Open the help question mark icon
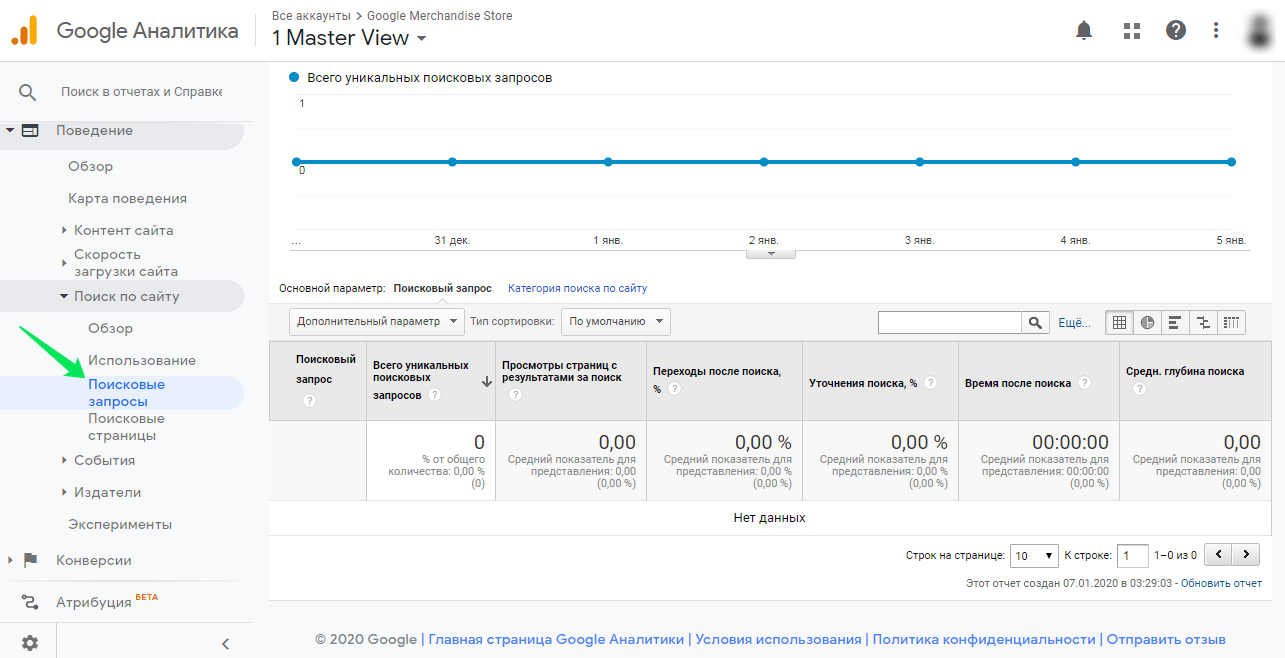The width and height of the screenshot is (1285, 658). (x=1176, y=30)
